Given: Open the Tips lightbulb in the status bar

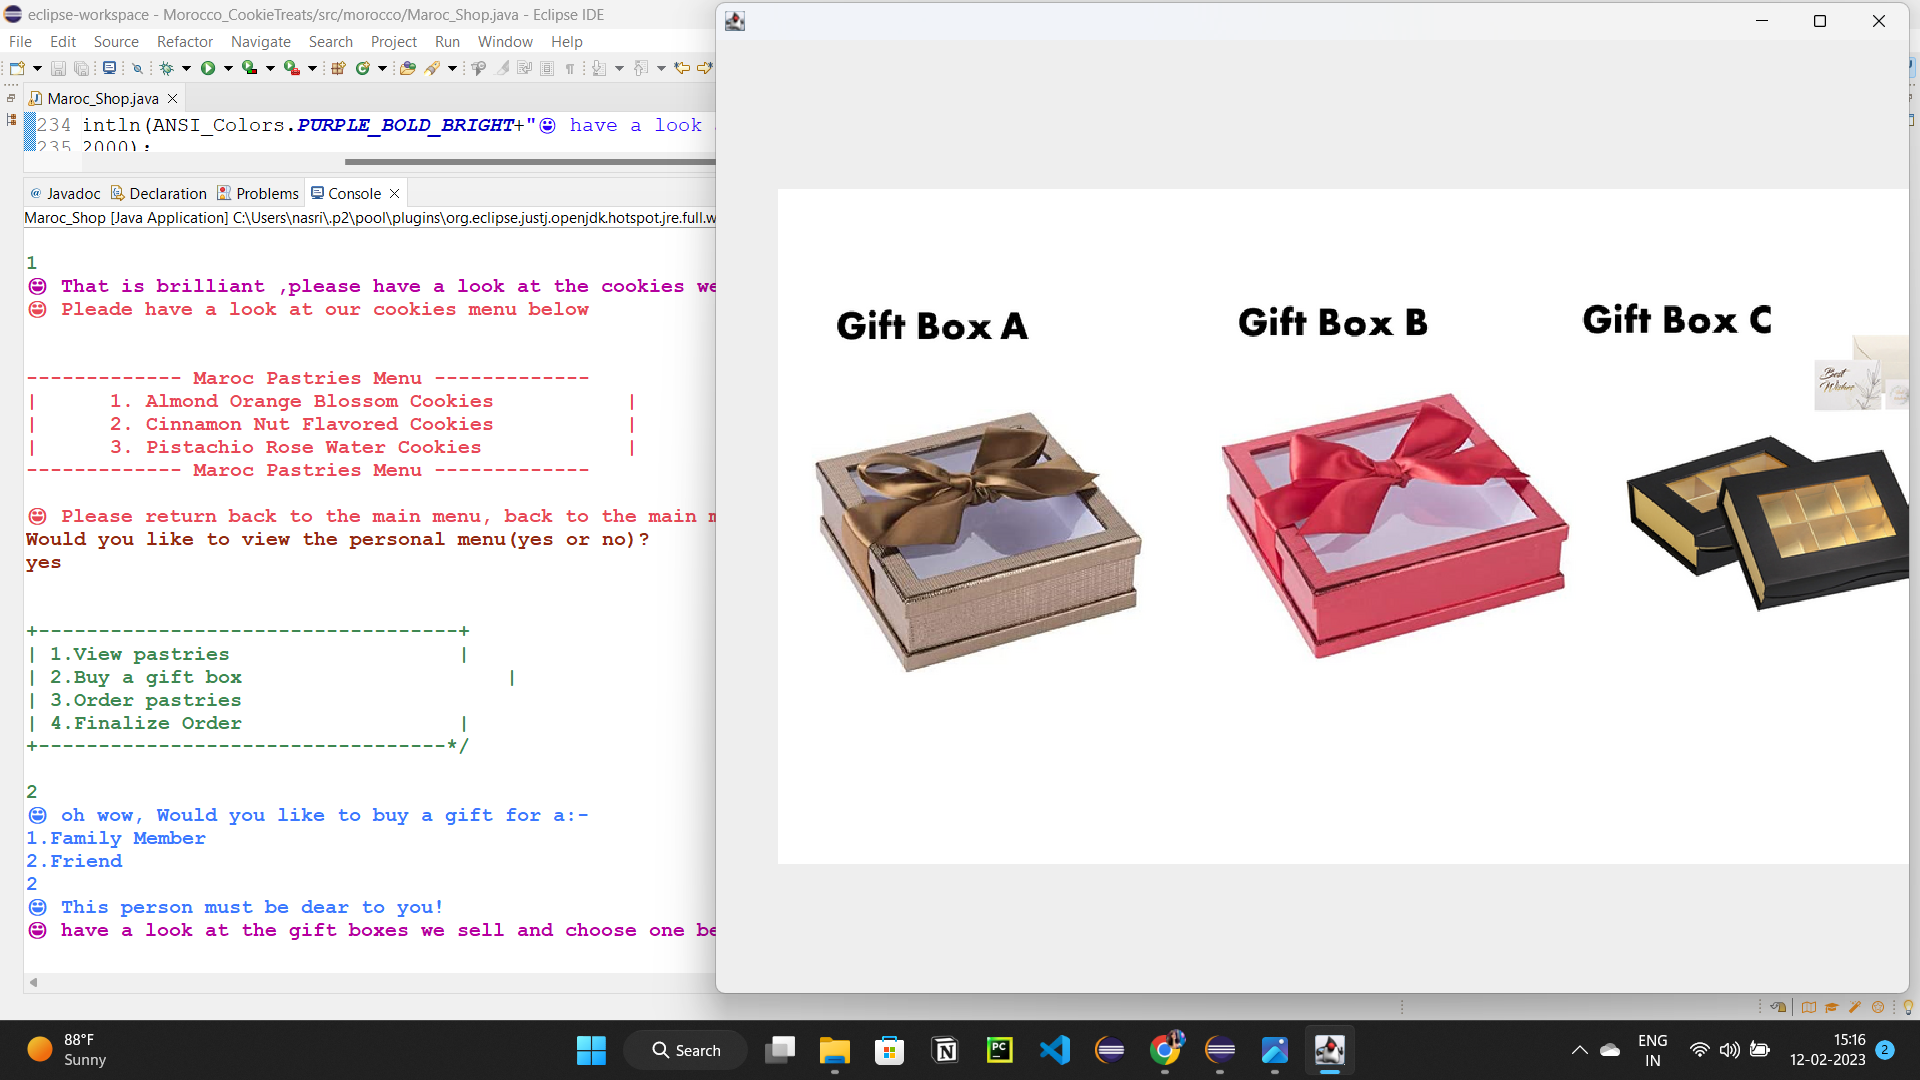Looking at the screenshot, I should click(1909, 1007).
